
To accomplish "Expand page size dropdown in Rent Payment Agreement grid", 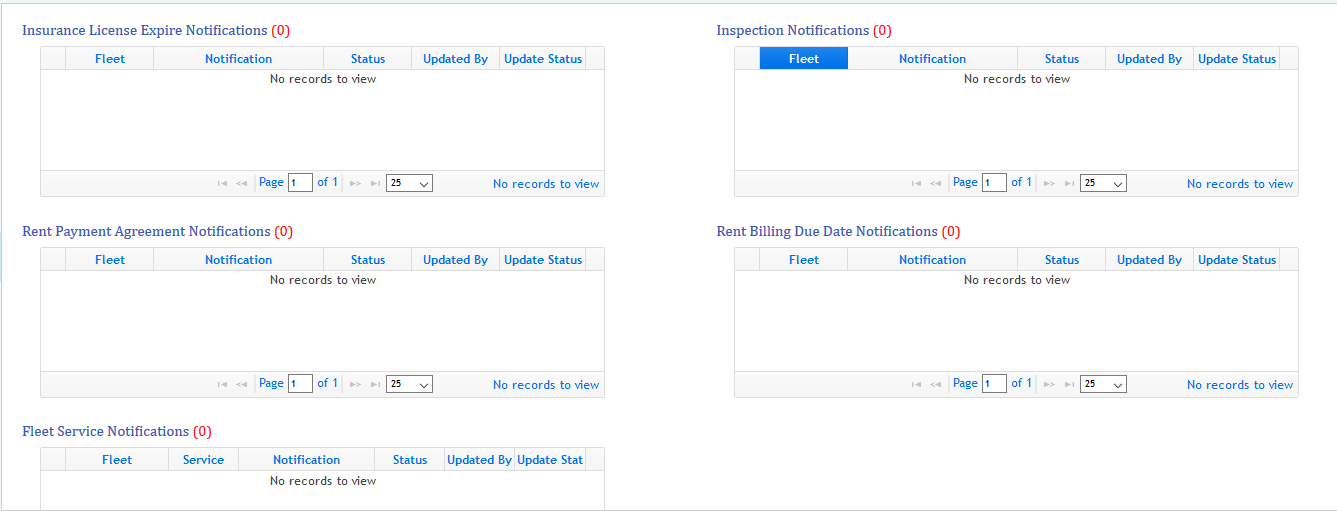I will coord(409,385).
